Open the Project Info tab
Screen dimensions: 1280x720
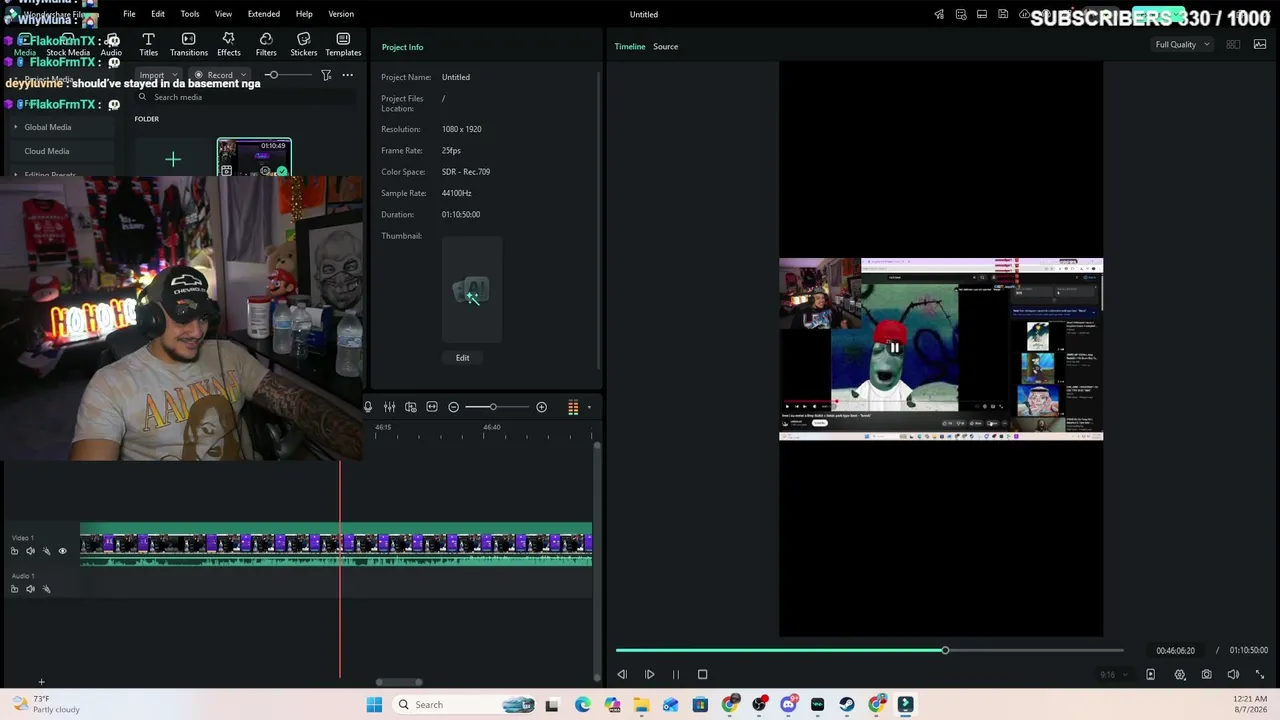[402, 47]
